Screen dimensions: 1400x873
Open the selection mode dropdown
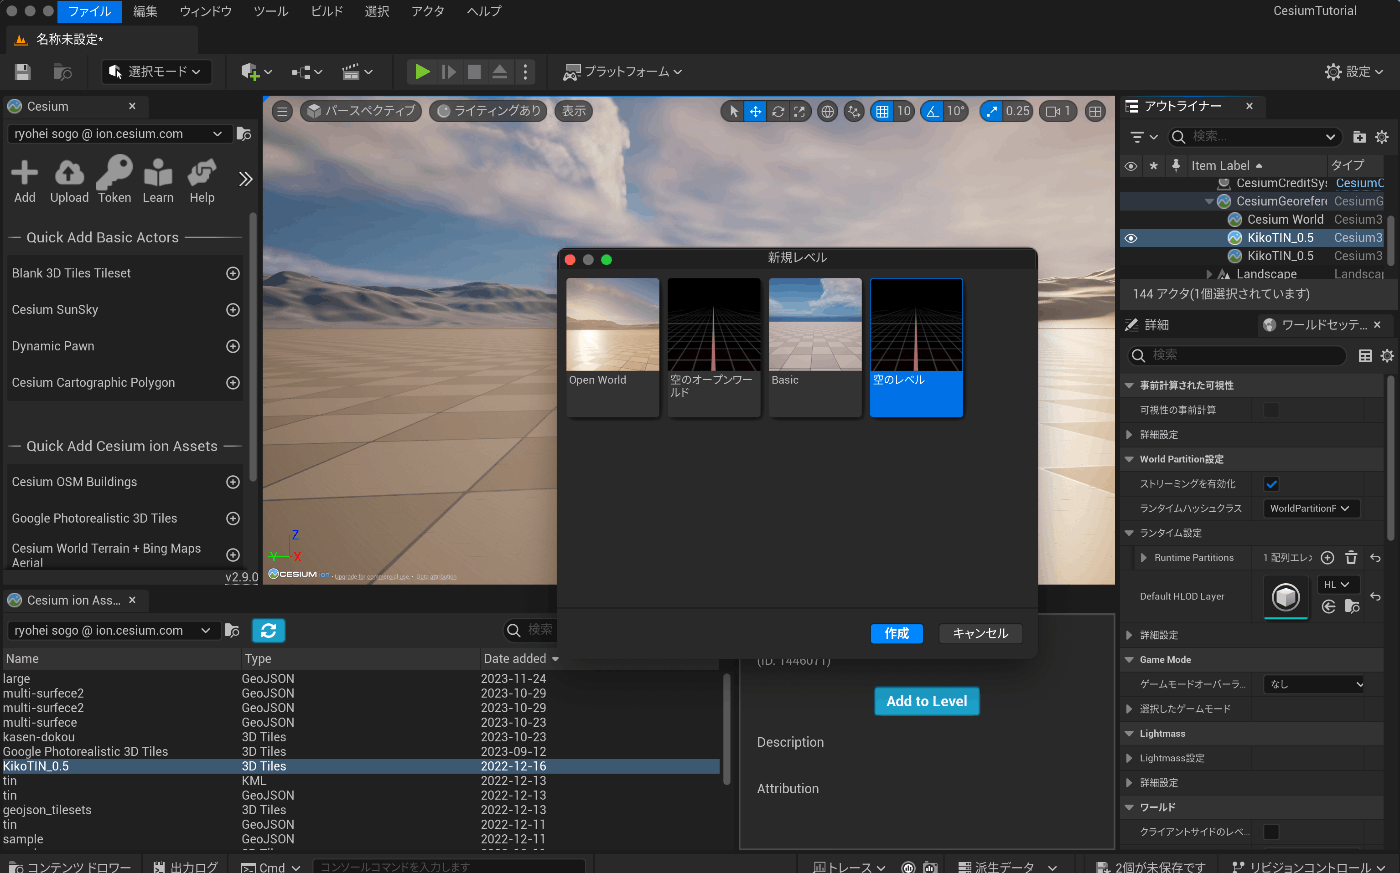click(x=156, y=72)
